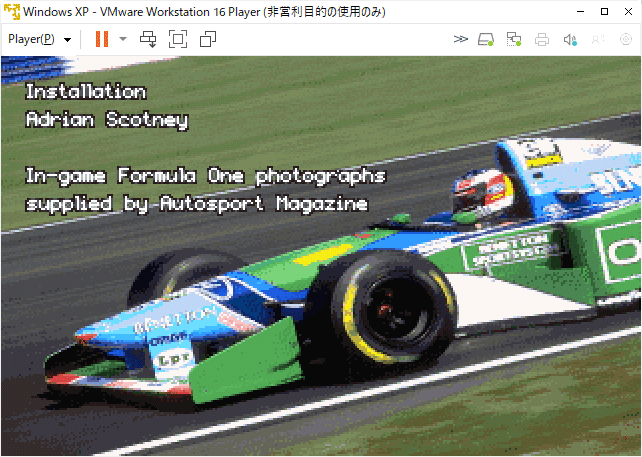Expand the double-chevron device toolbar

[x=461, y=39]
